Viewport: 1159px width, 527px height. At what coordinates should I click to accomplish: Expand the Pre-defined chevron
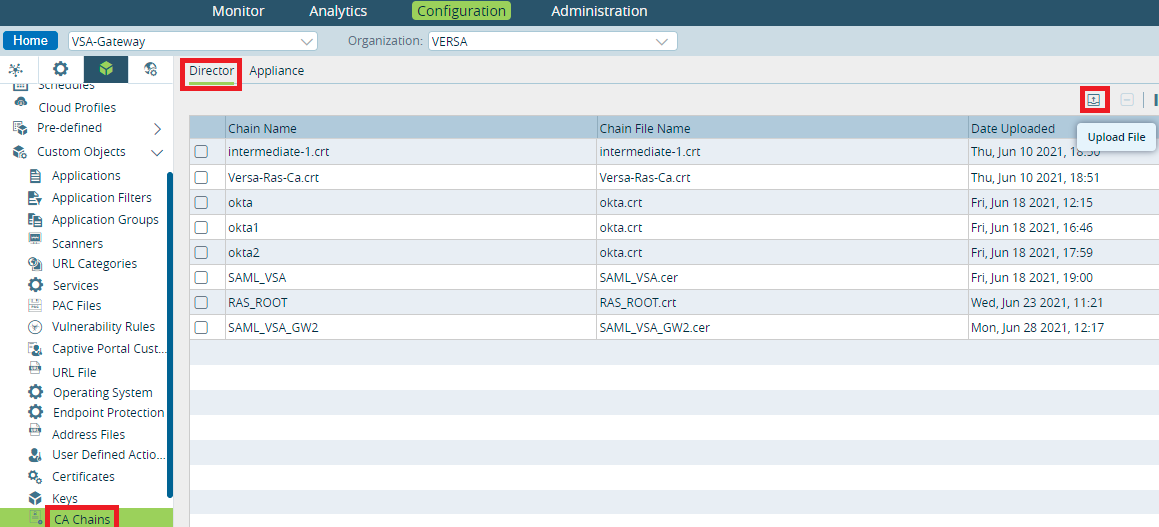point(157,129)
